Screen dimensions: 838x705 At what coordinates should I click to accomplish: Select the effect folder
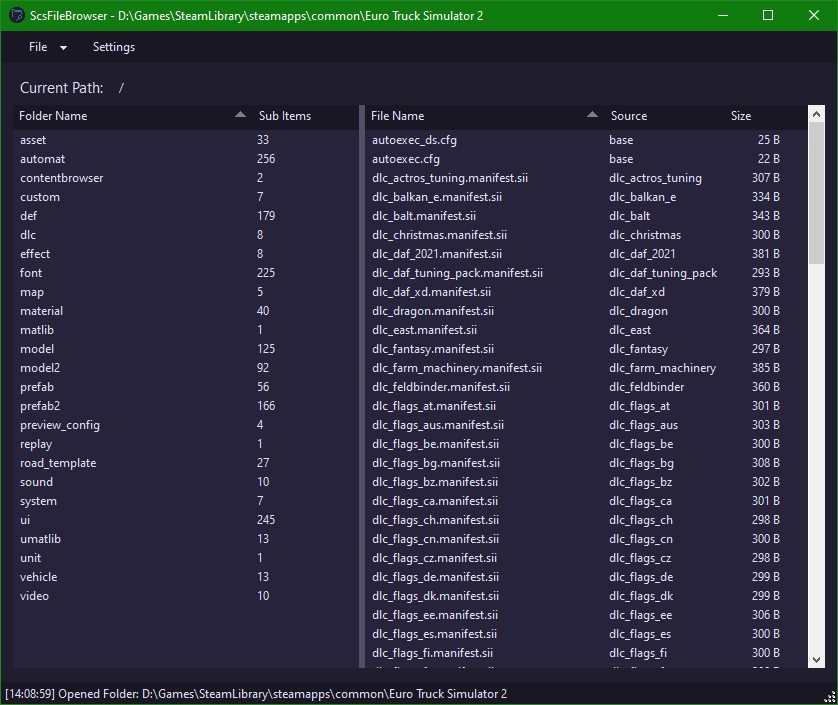click(186, 254)
